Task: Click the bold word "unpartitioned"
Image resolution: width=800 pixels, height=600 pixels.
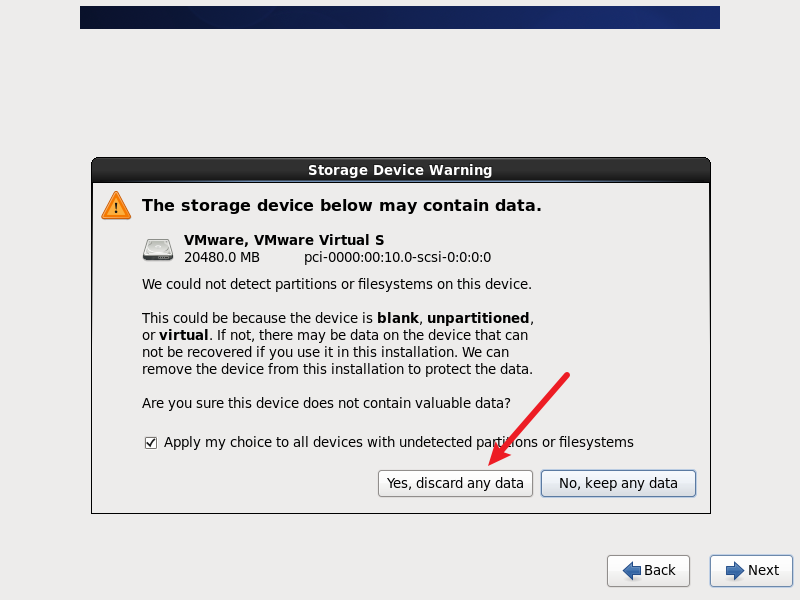Action: 478,318
